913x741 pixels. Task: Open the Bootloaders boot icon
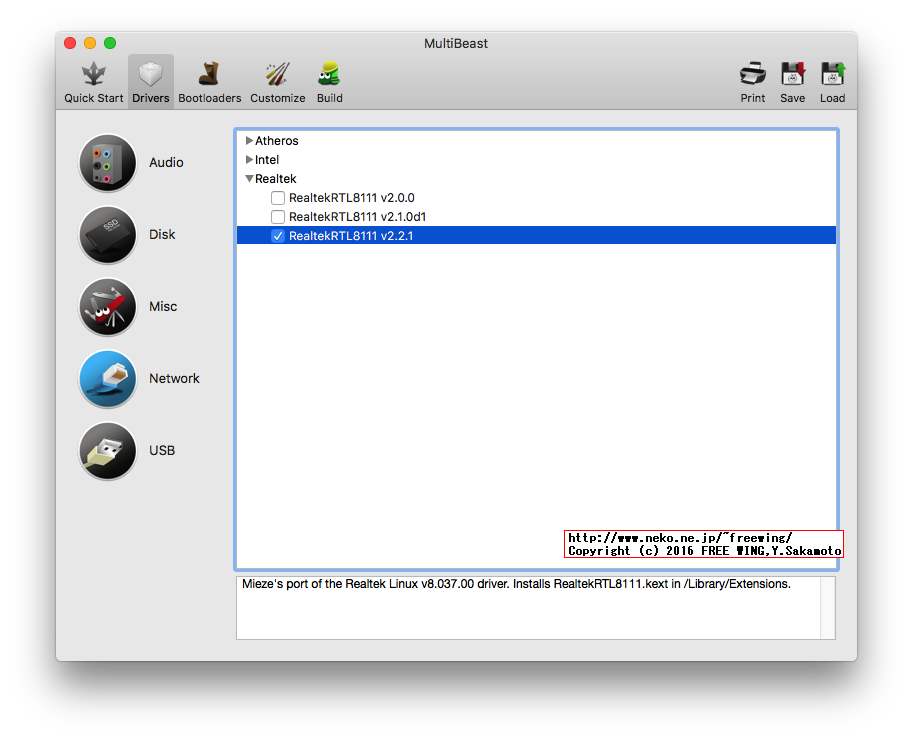click(x=209, y=75)
